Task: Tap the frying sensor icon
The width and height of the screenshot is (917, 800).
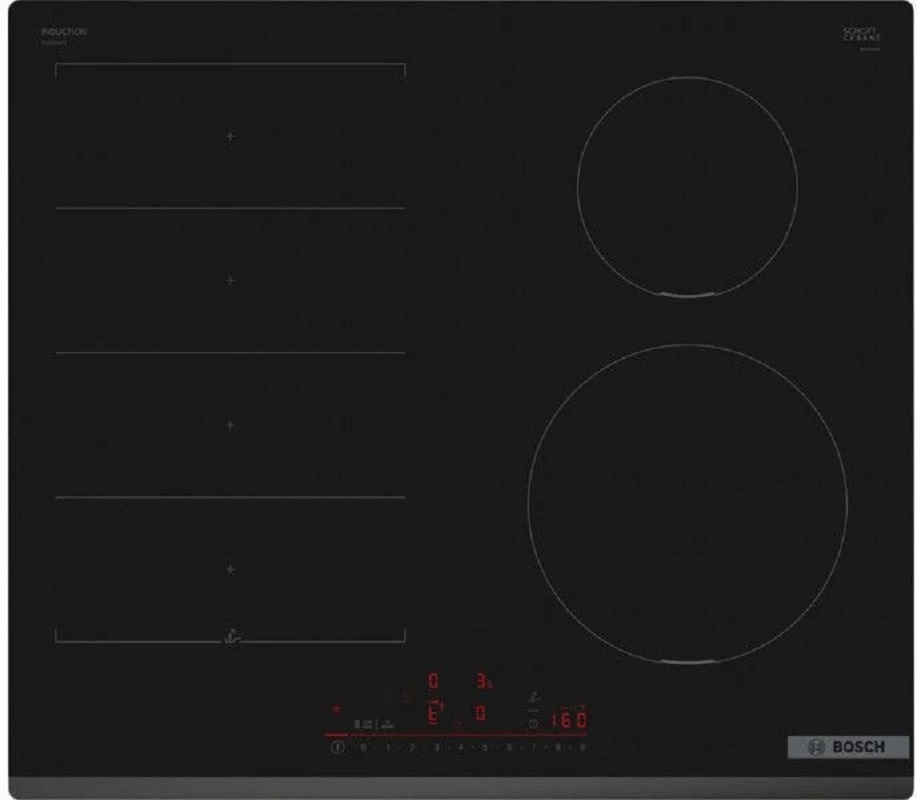Action: [x=536, y=695]
